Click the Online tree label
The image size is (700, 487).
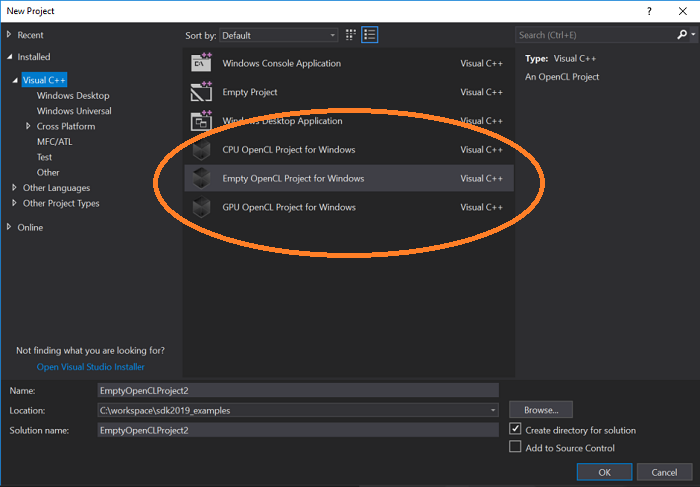click(30, 227)
